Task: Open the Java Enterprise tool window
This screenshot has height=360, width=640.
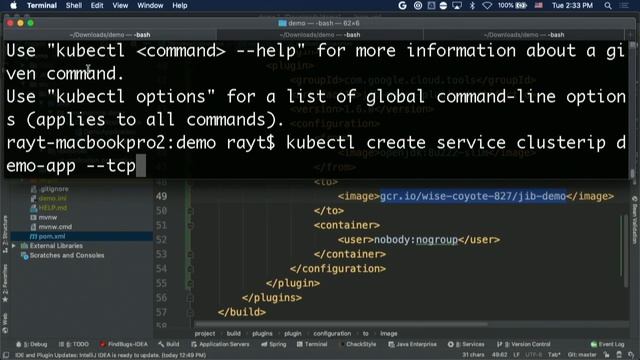Action: [412, 344]
